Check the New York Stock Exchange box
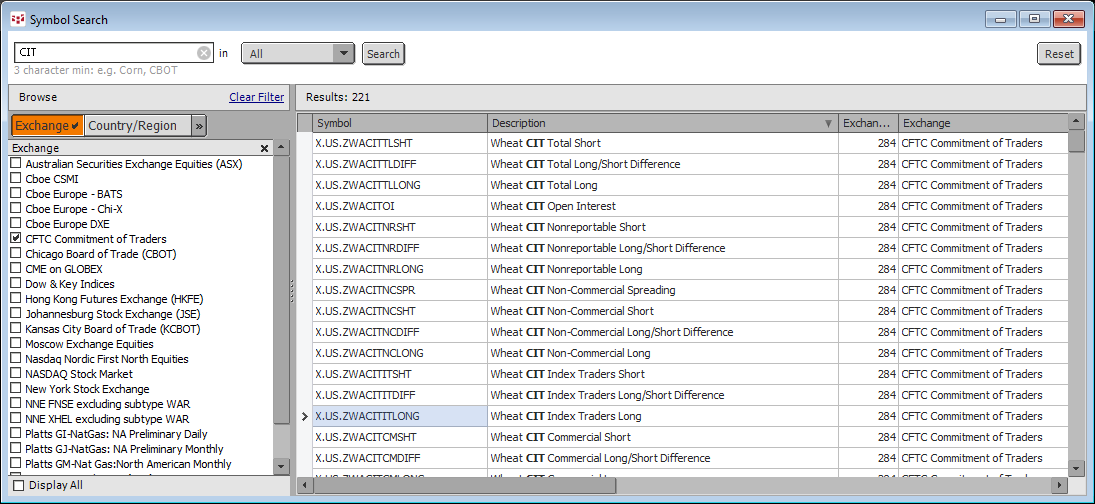 [x=16, y=389]
